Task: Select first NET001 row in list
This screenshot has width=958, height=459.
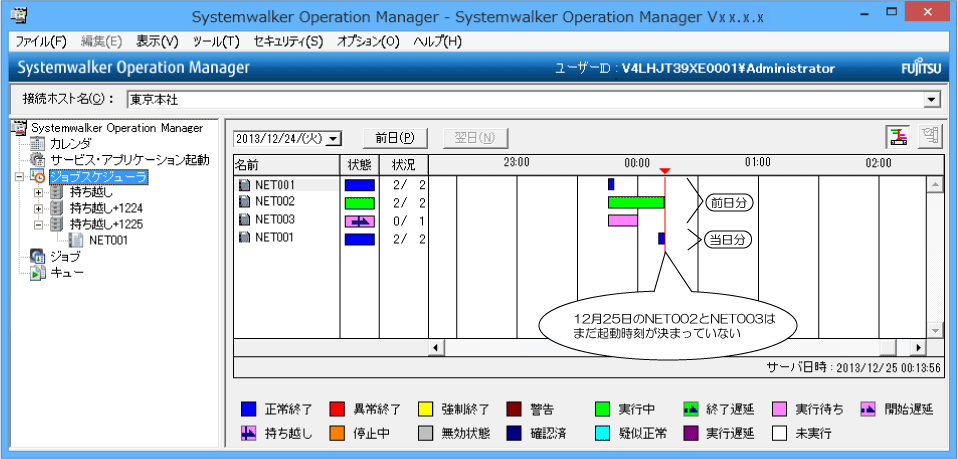Action: tap(287, 185)
